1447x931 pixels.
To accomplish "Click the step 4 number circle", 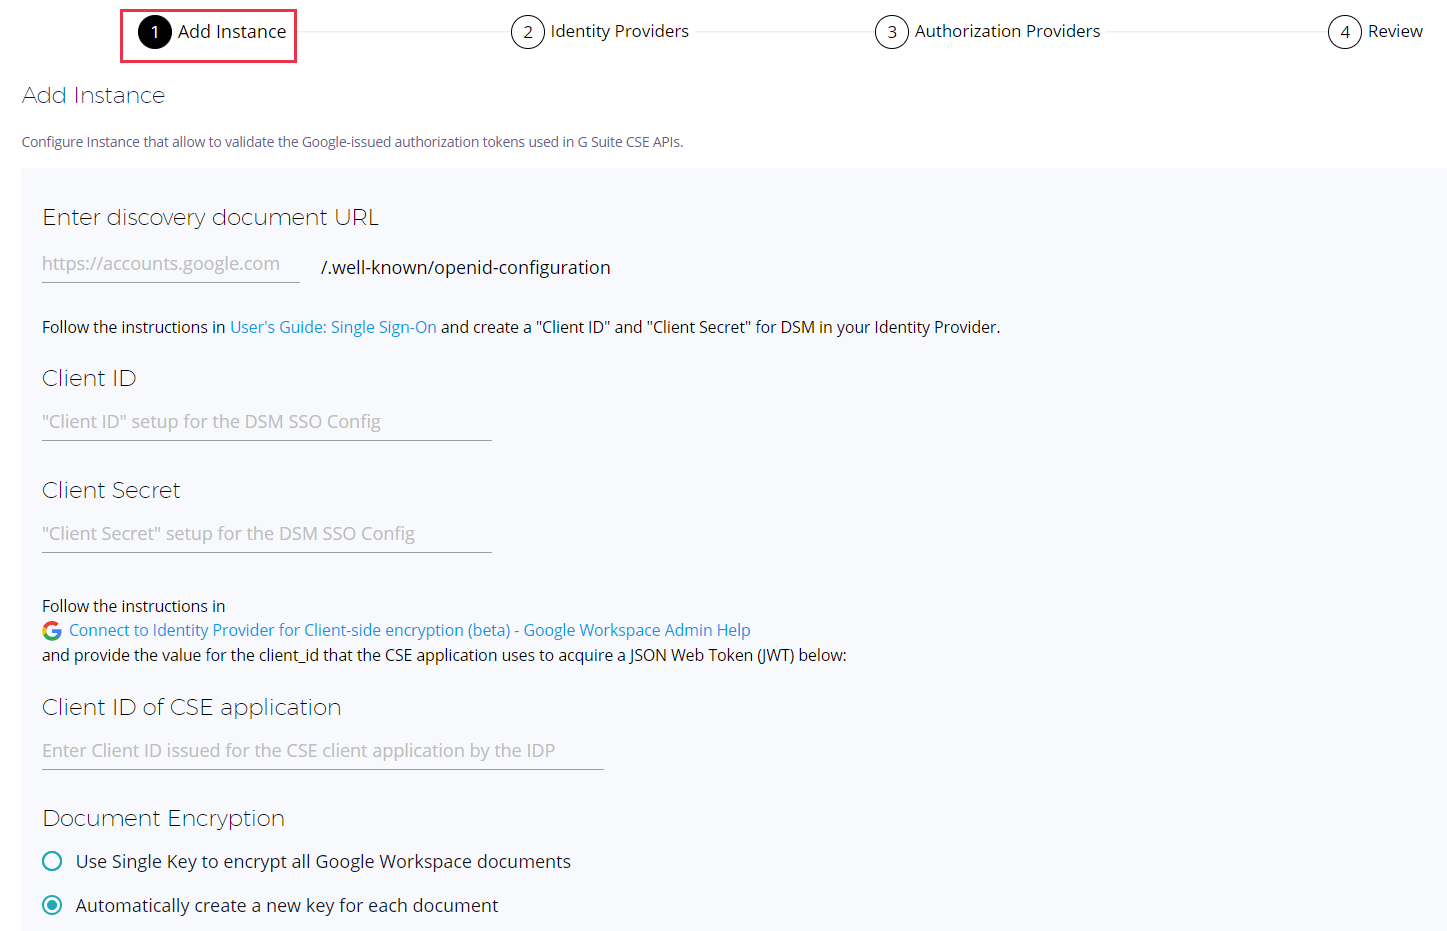I will pyautogui.click(x=1345, y=32).
